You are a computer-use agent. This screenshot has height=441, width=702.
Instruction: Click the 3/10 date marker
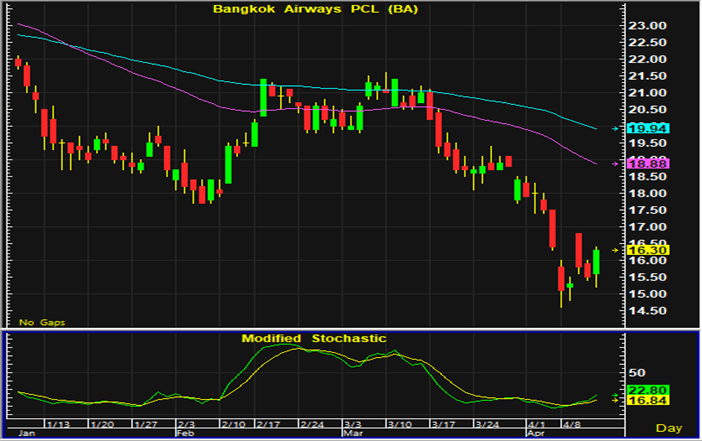click(x=400, y=424)
